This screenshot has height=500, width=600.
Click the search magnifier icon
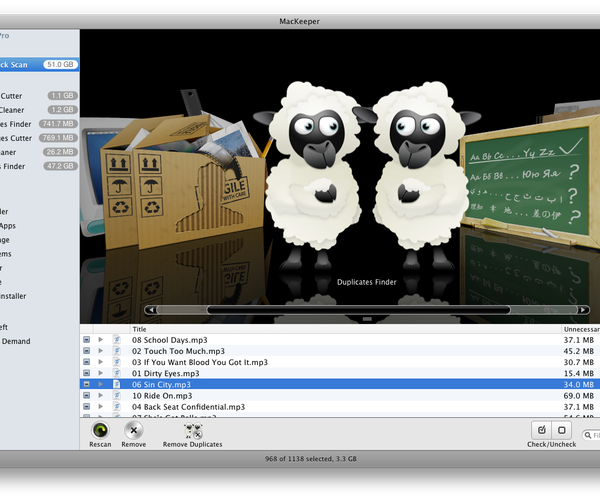[x=588, y=435]
